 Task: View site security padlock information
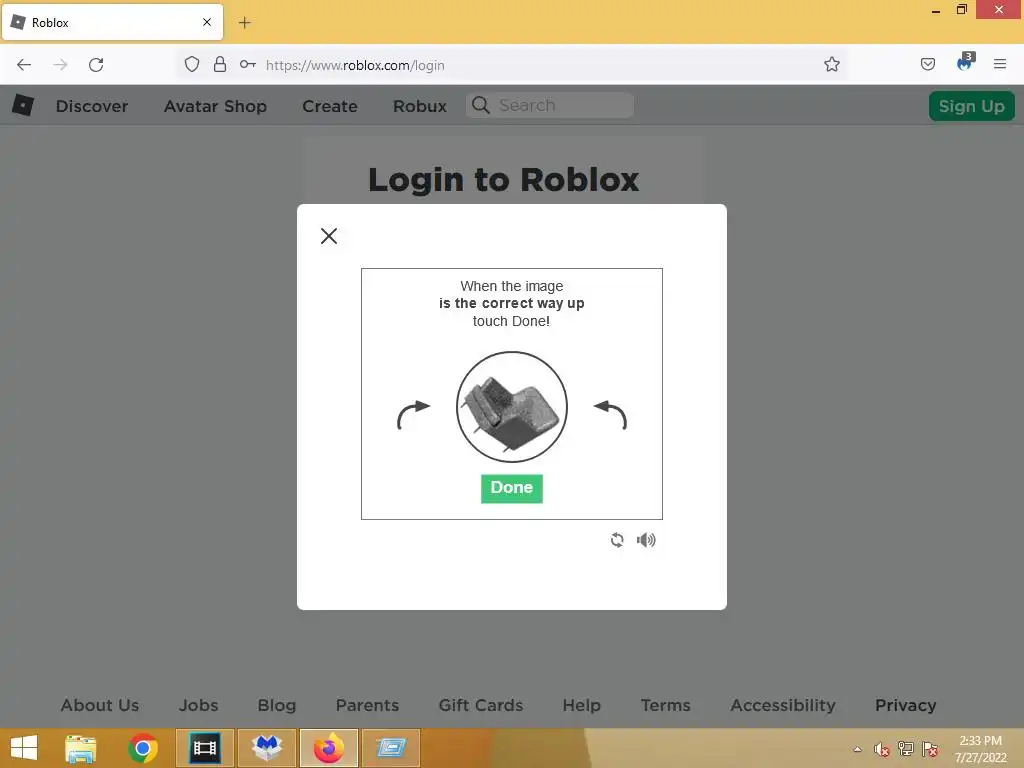220,64
